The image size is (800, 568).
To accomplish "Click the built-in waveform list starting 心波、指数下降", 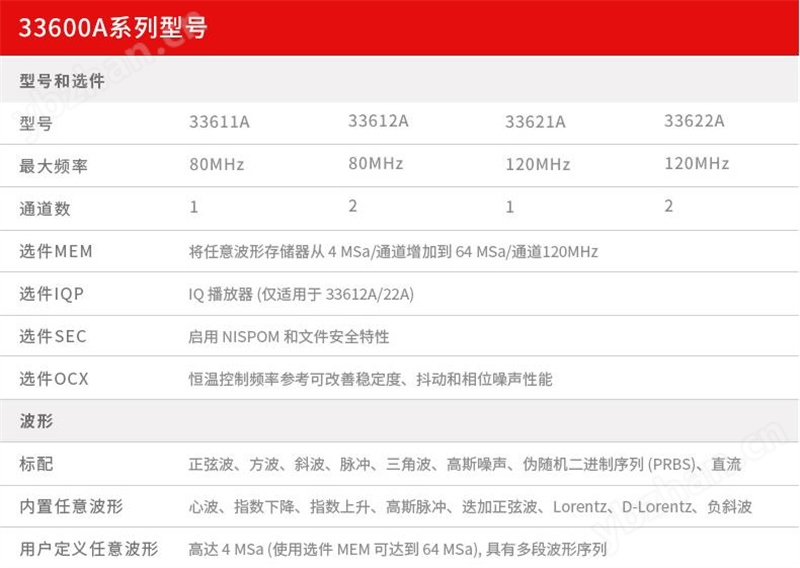I will (470, 507).
